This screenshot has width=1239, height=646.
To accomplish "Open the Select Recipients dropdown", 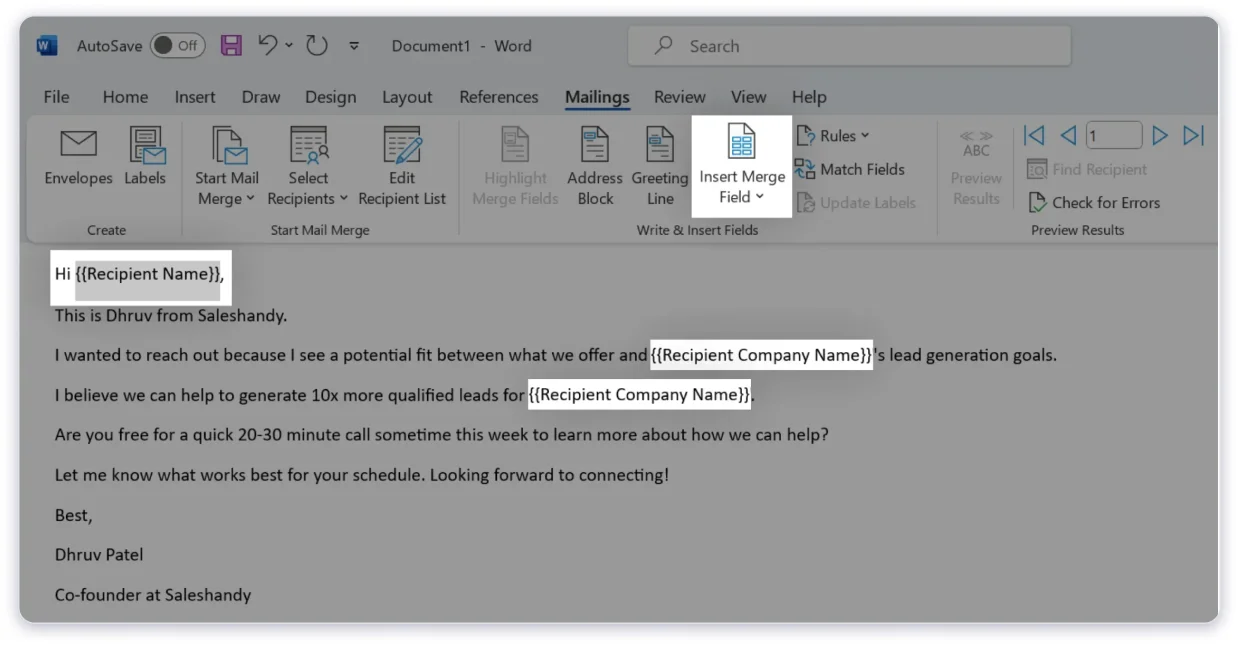I will (x=308, y=166).
